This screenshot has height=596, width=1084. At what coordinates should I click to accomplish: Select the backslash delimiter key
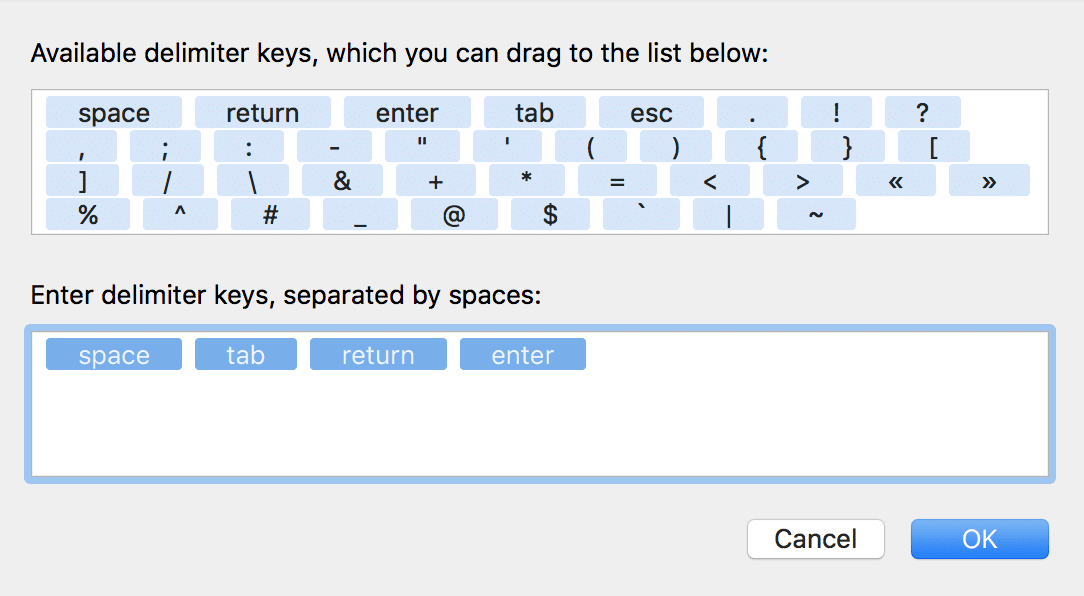click(x=251, y=181)
